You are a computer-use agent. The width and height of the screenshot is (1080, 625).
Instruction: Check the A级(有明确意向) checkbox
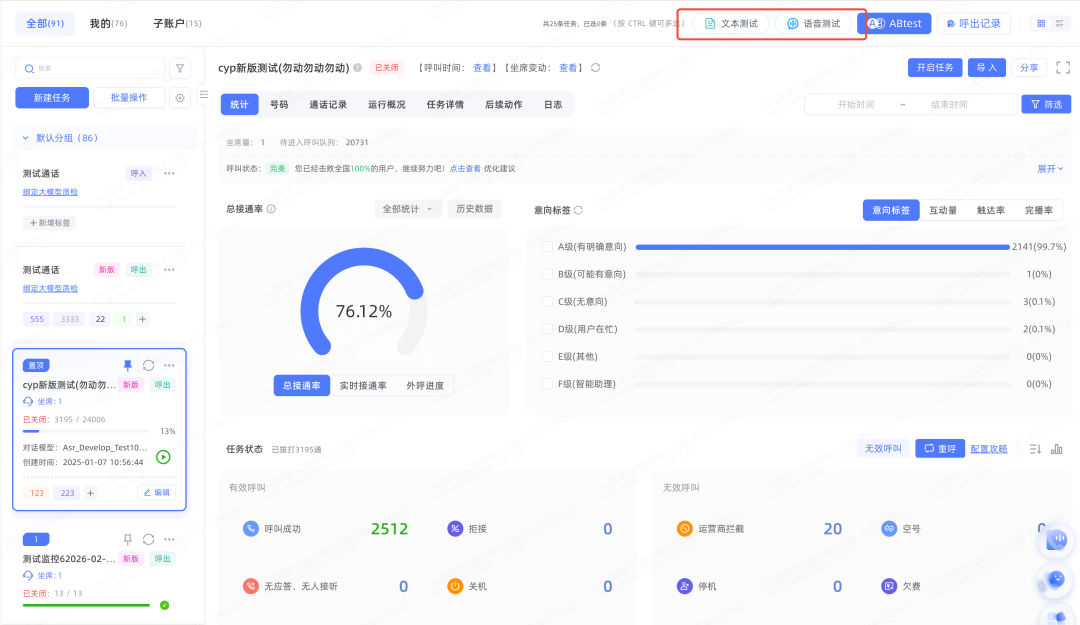coord(547,246)
